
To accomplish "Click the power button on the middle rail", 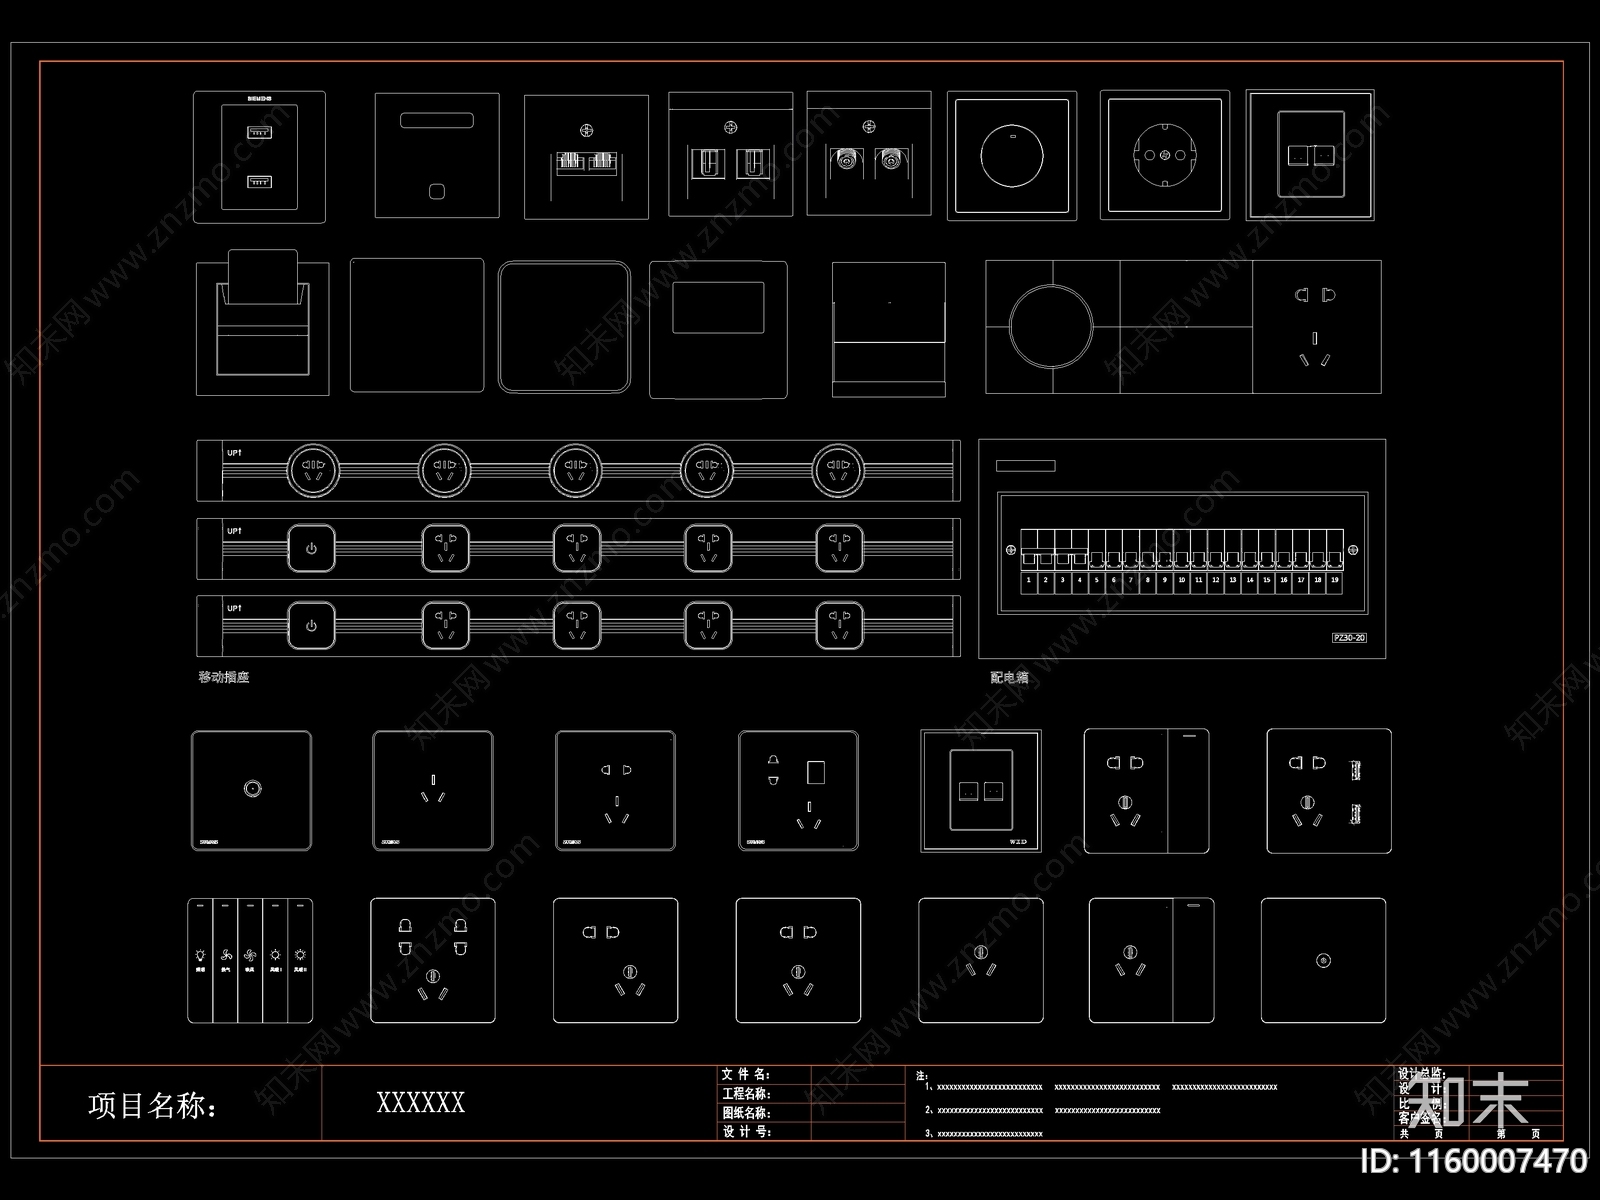I will click(312, 549).
